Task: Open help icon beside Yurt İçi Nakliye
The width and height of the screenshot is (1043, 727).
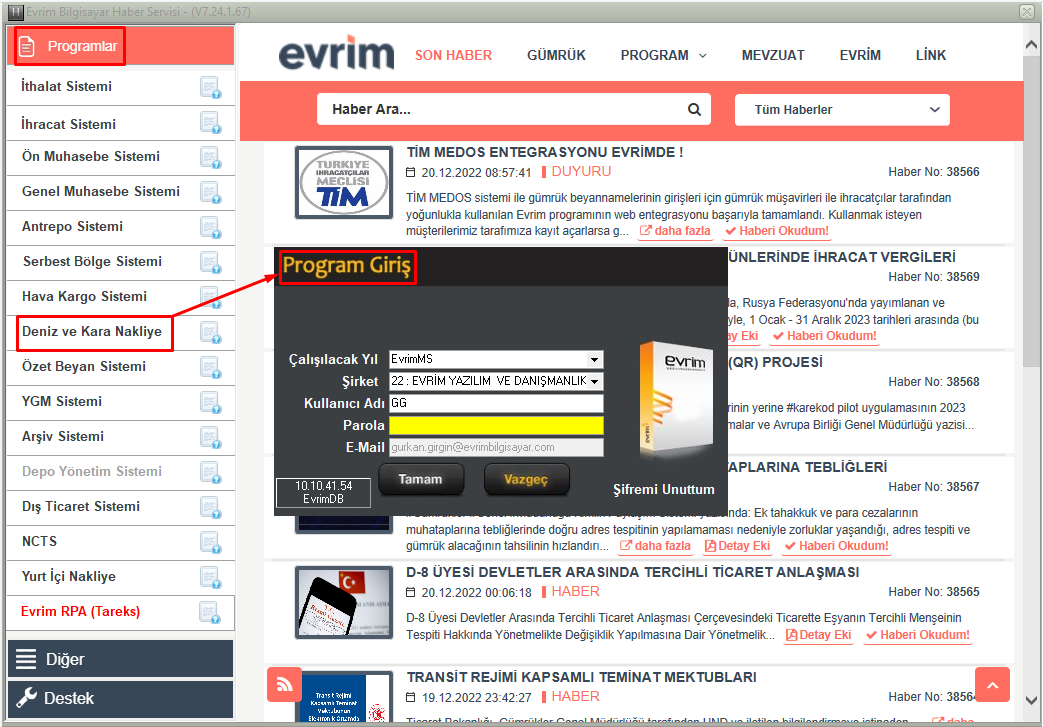Action: tap(211, 578)
